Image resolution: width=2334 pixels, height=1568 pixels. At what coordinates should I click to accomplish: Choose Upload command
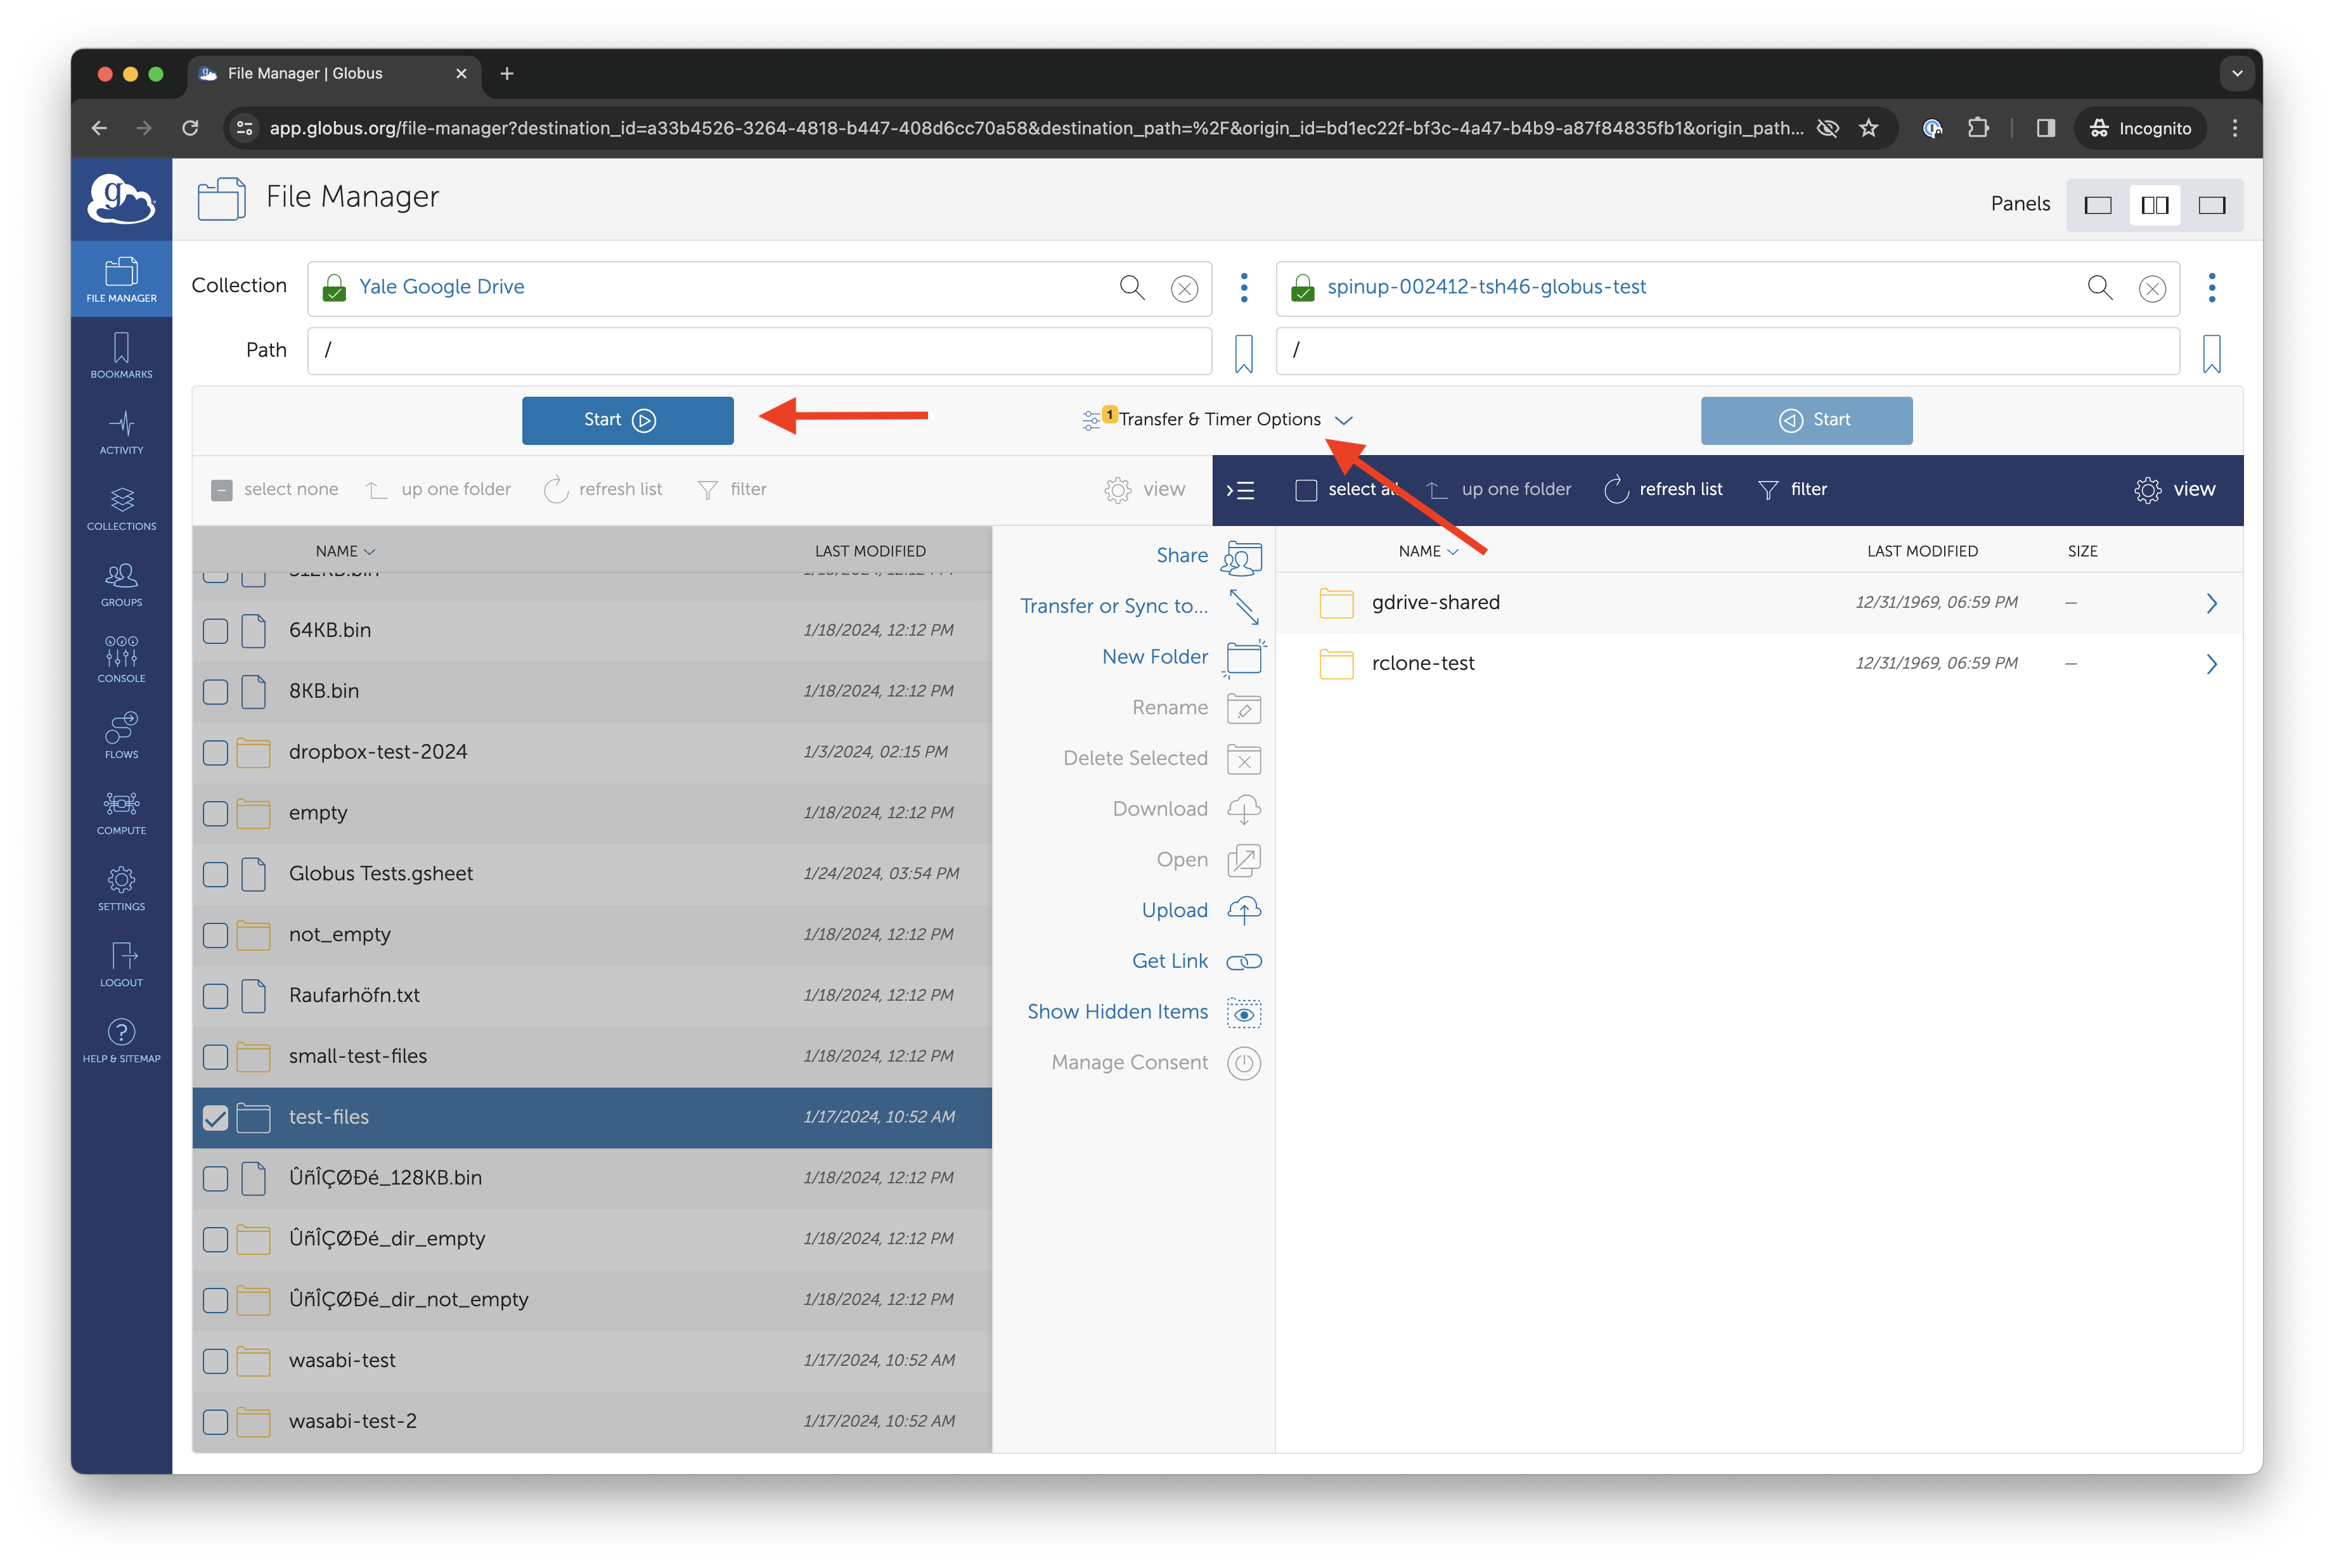point(1201,910)
